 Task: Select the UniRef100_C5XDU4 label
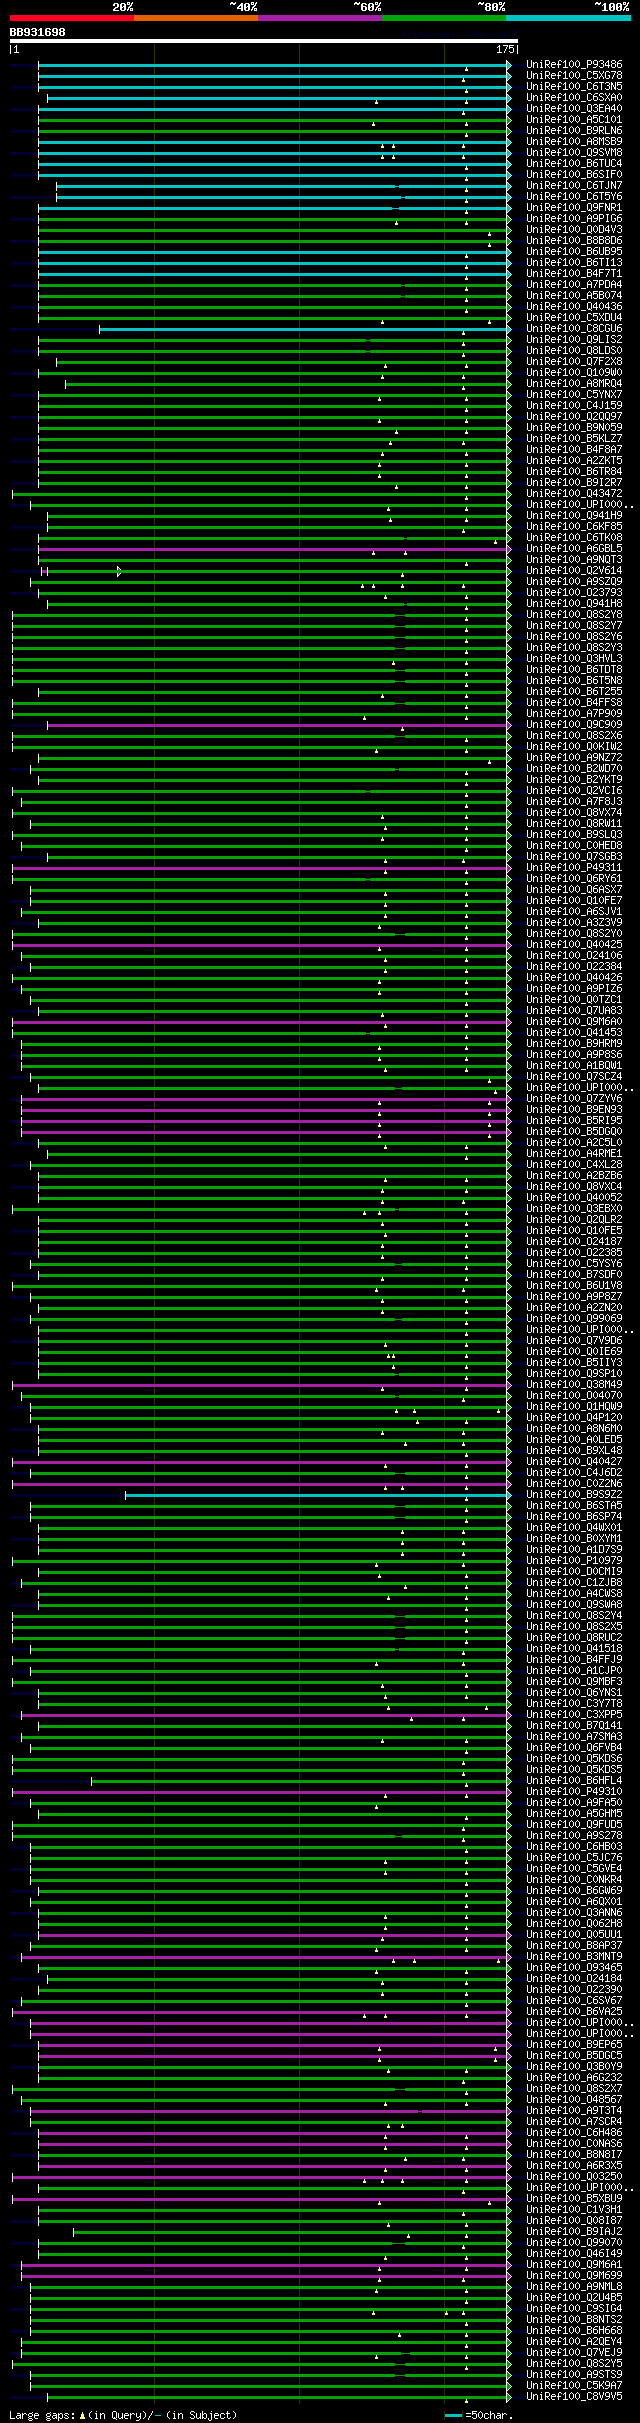(574, 318)
